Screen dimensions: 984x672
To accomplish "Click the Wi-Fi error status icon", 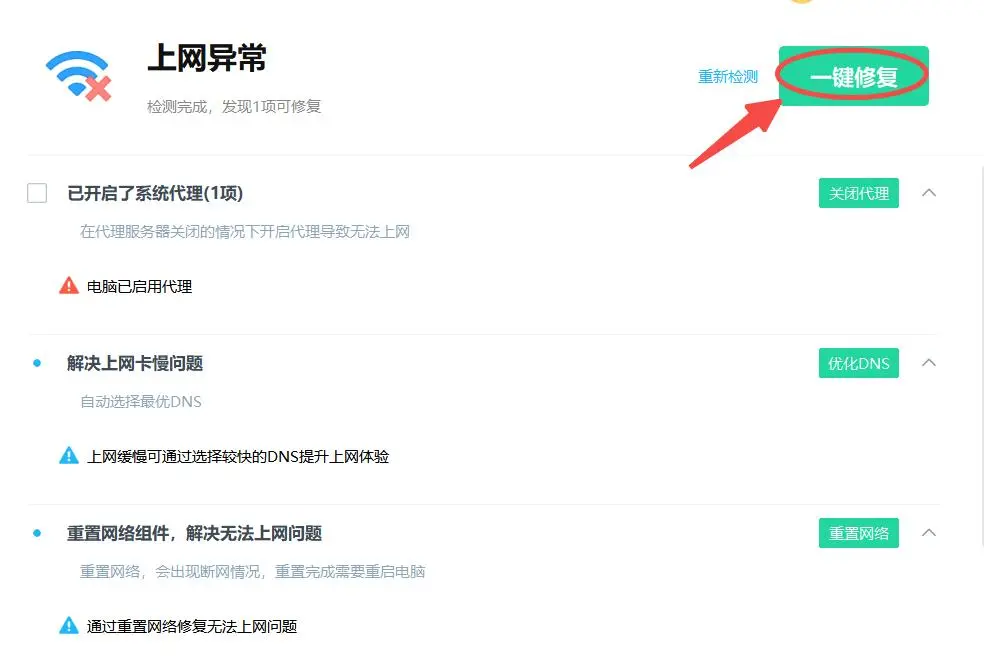I will coord(78,76).
